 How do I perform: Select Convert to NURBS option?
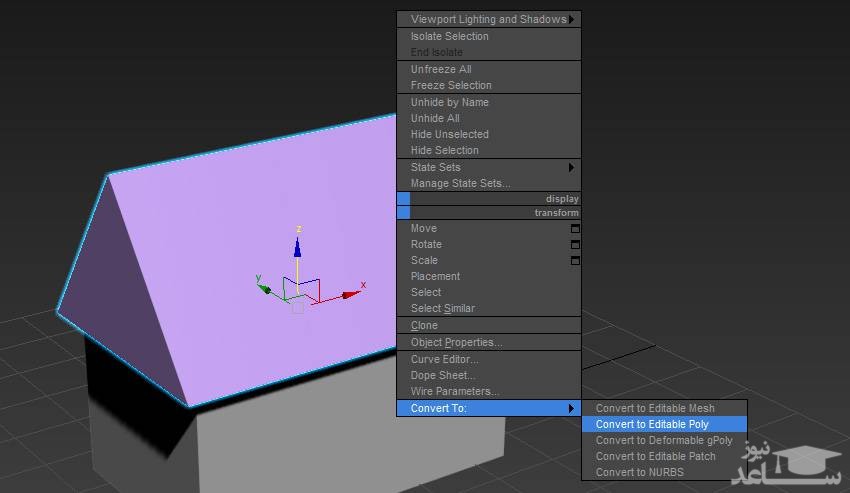[640, 472]
